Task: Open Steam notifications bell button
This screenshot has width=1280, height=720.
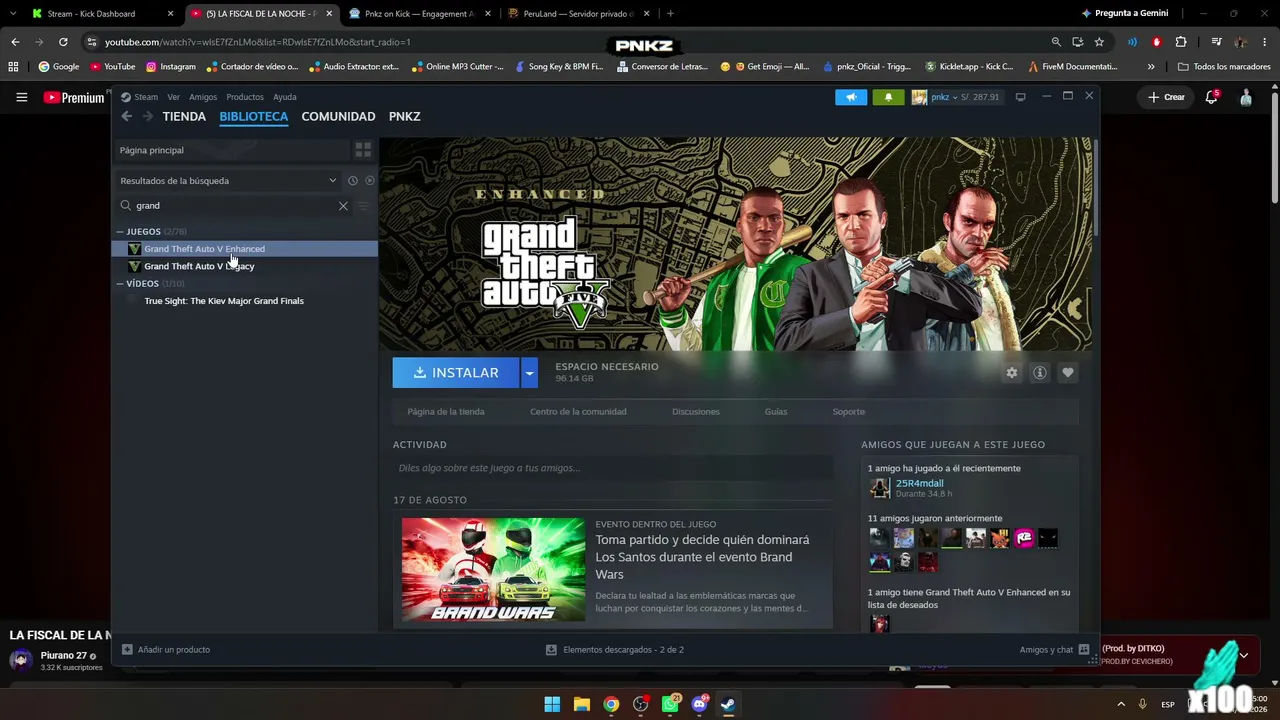Action: click(x=888, y=97)
